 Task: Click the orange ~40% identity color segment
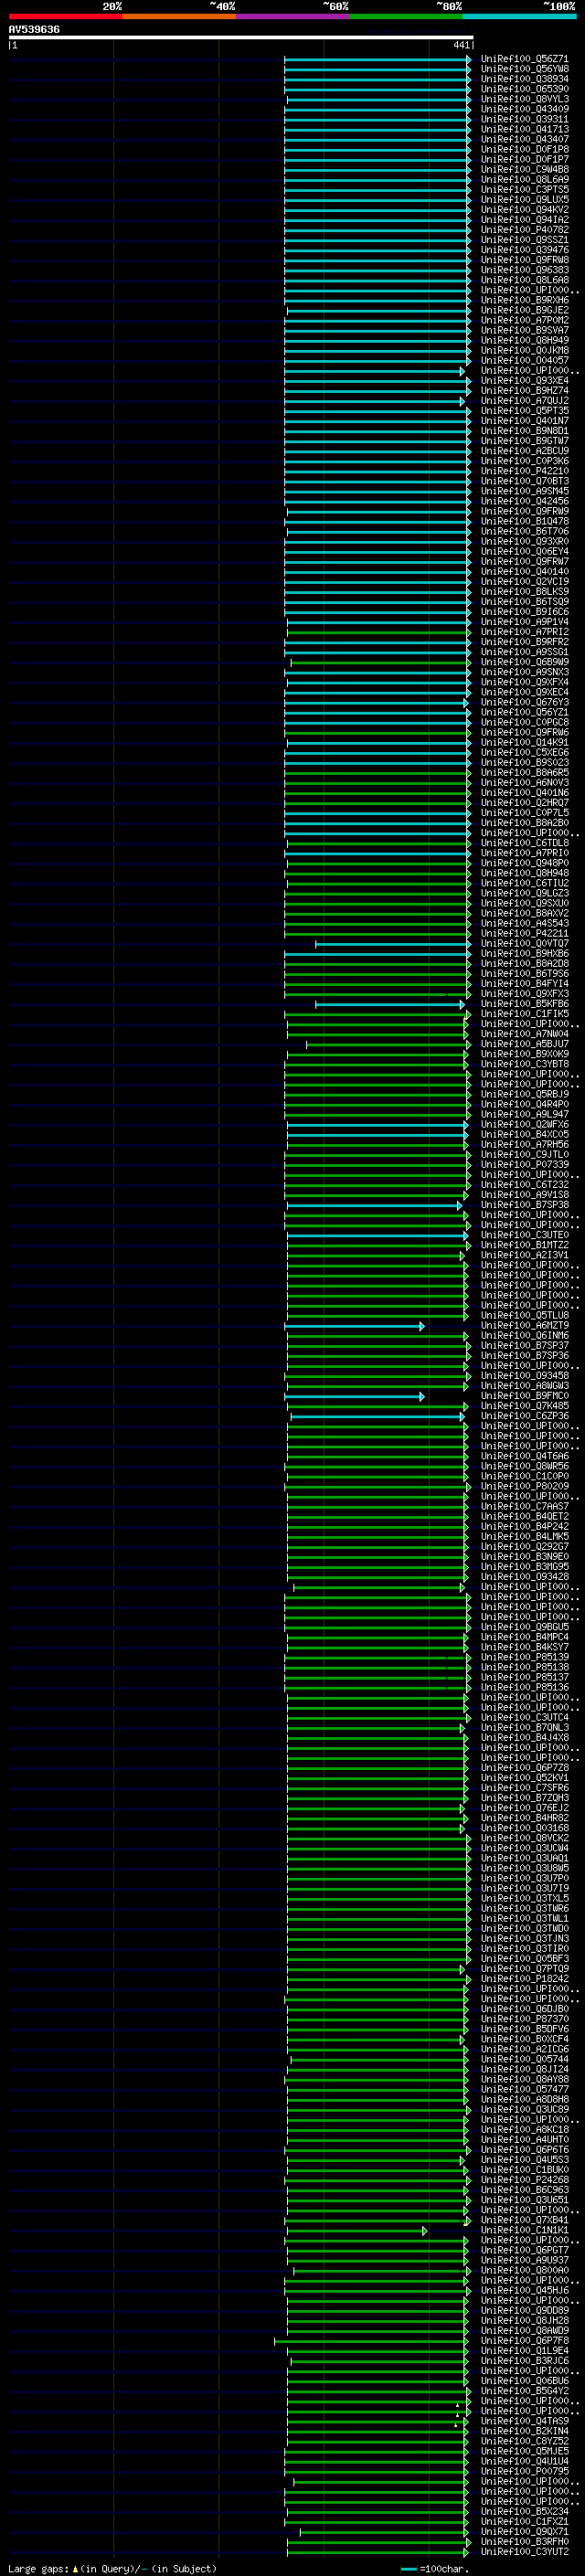coord(179,16)
